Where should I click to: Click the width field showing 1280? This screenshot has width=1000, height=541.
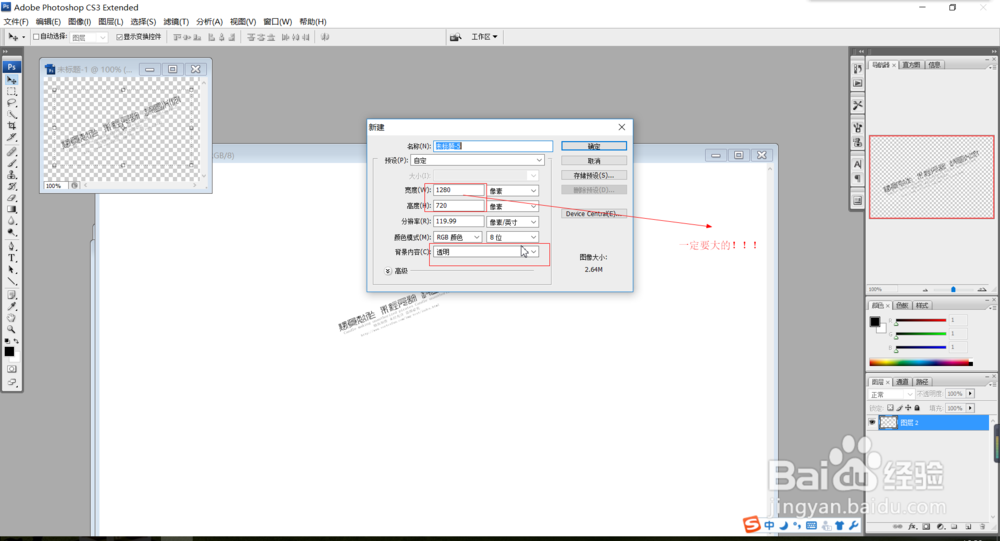click(x=459, y=190)
